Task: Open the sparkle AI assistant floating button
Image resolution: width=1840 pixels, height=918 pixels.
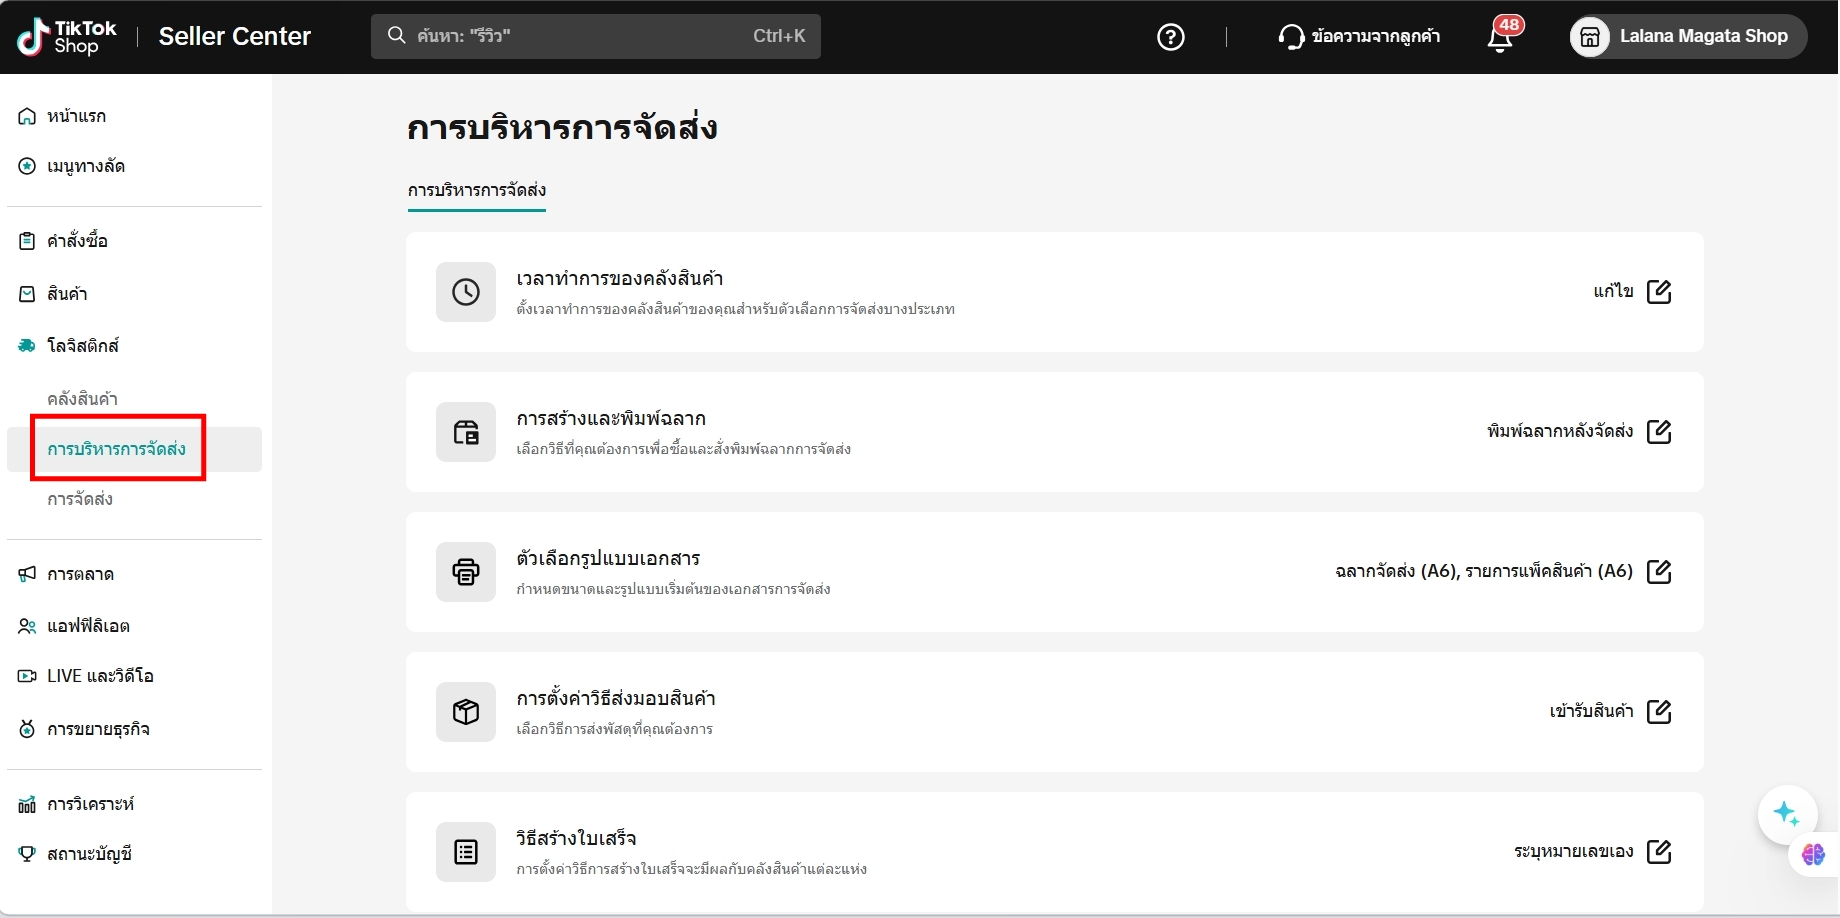Action: [x=1787, y=814]
